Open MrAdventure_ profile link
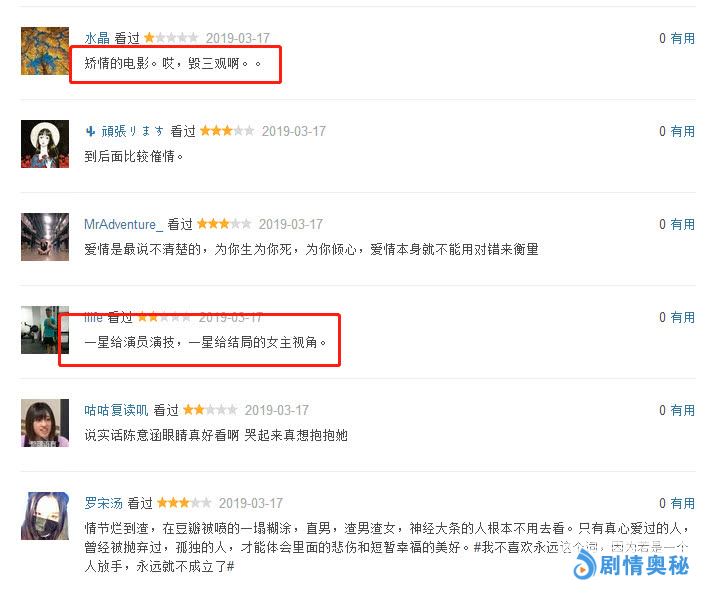 123,225
